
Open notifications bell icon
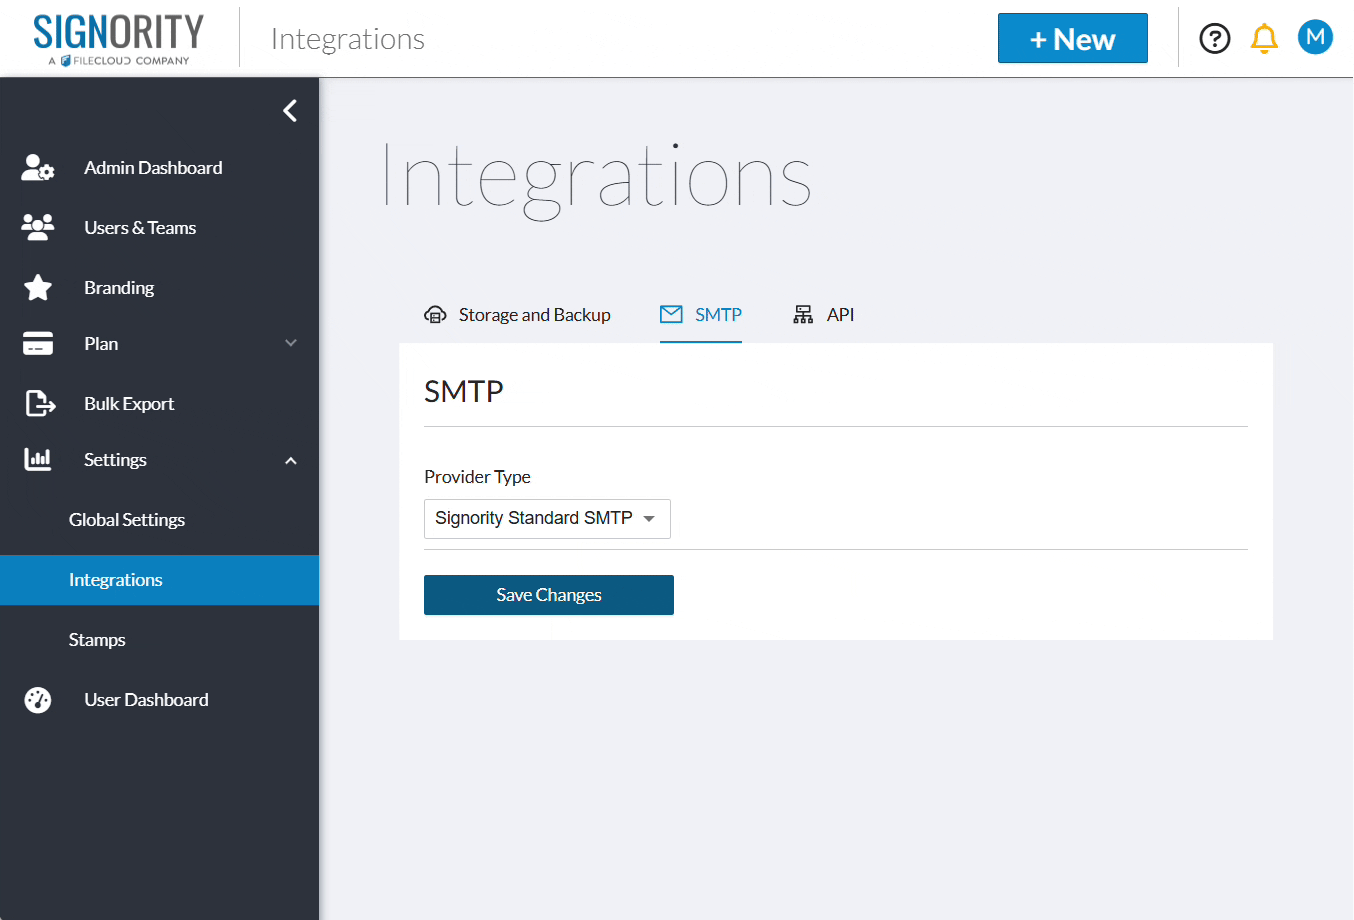[x=1264, y=39]
